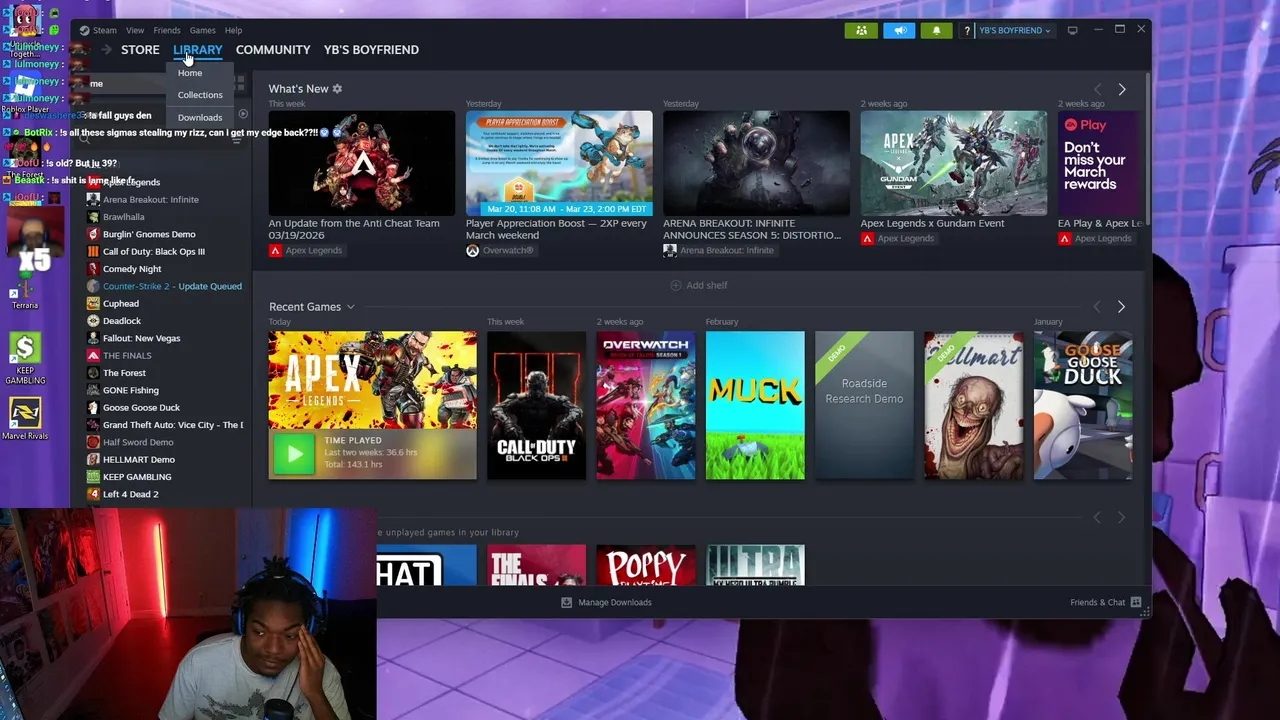1280x720 pixels.
Task: Open Call of Duty Black Ops III cover
Action: [x=536, y=405]
